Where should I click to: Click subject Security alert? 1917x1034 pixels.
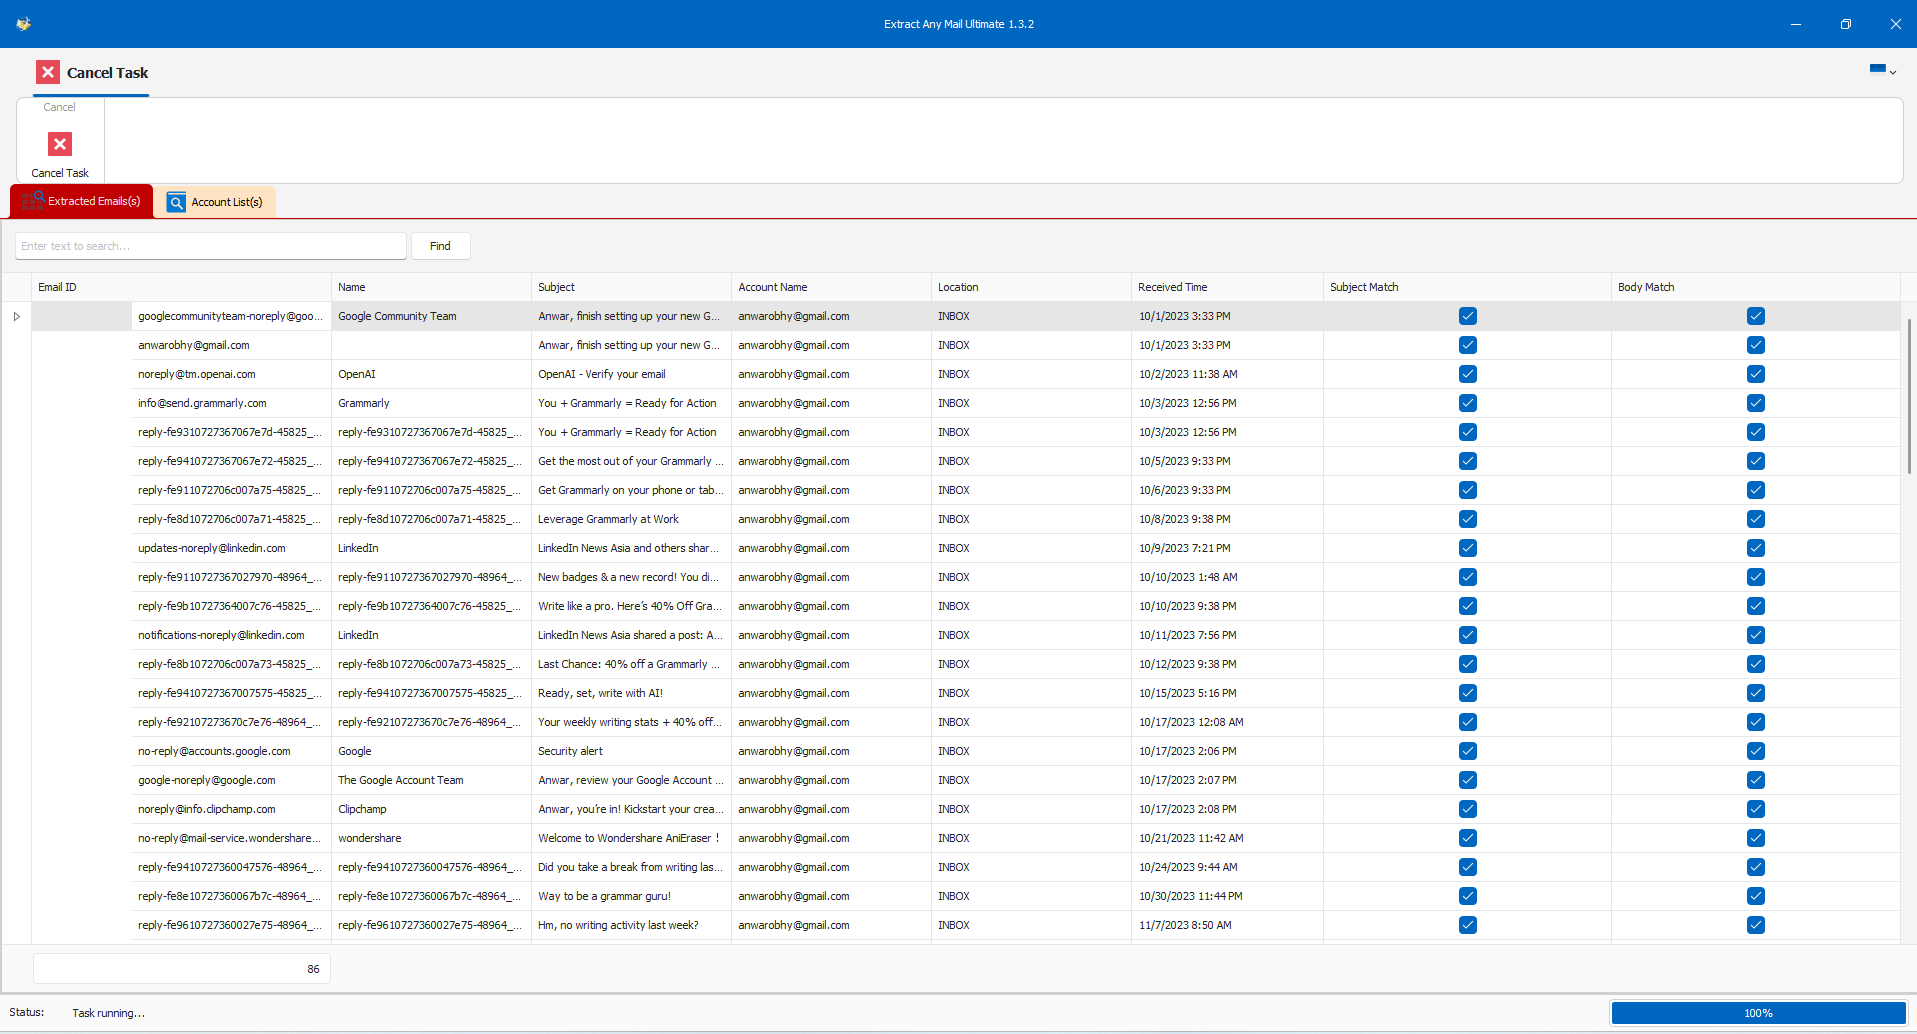[x=571, y=751]
